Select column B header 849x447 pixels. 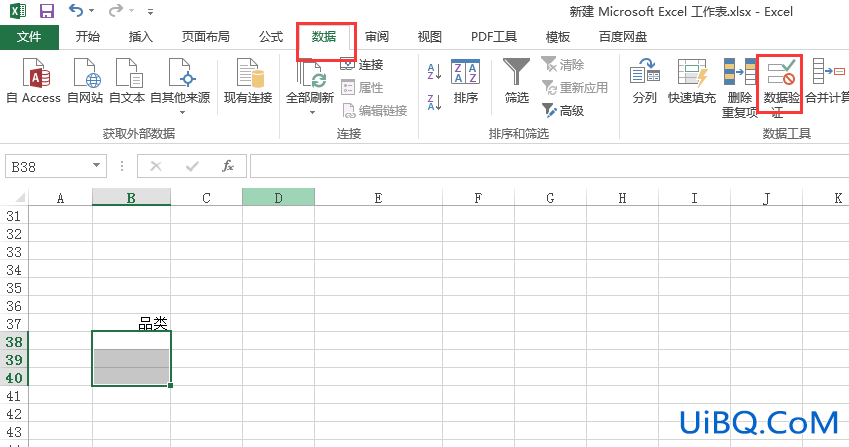(131, 198)
